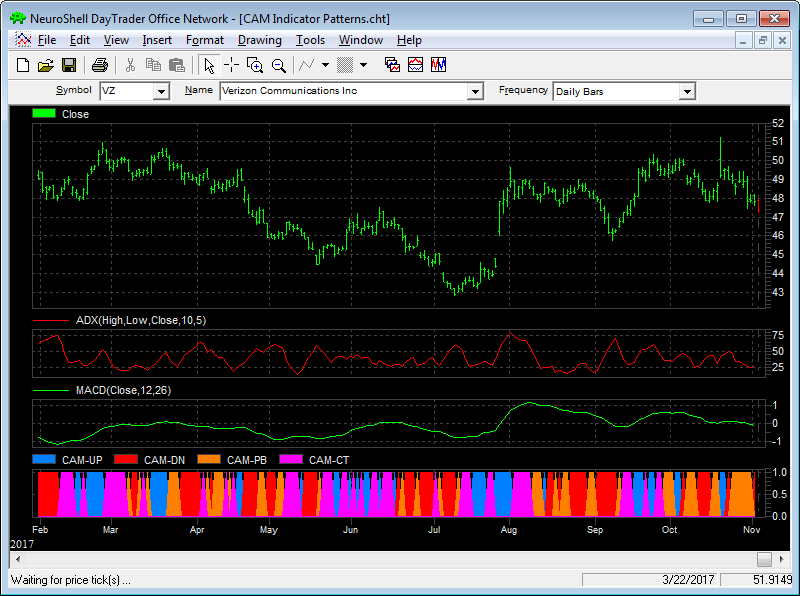Click the red-blue indicator wizard icon
800x596 pixels.
point(415,65)
